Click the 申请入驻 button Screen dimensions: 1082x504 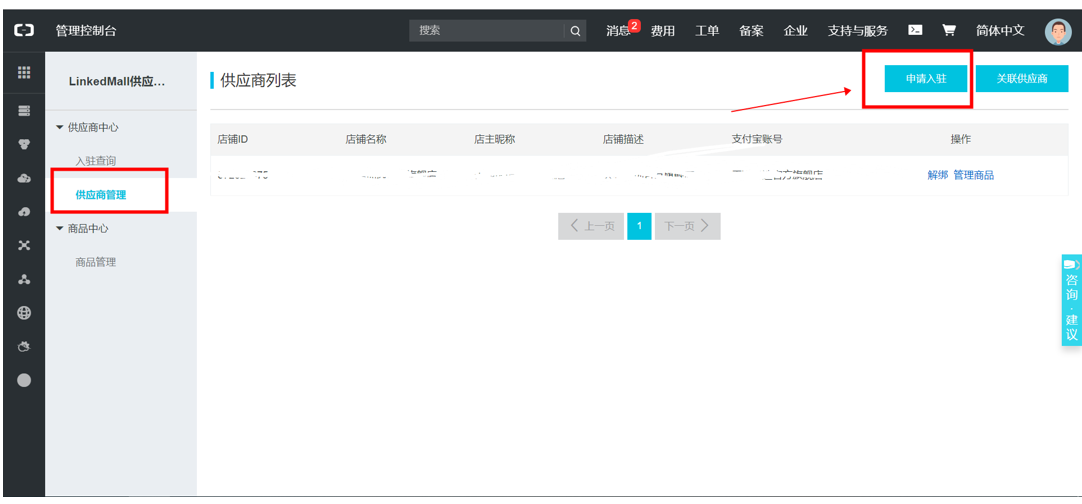pos(926,79)
